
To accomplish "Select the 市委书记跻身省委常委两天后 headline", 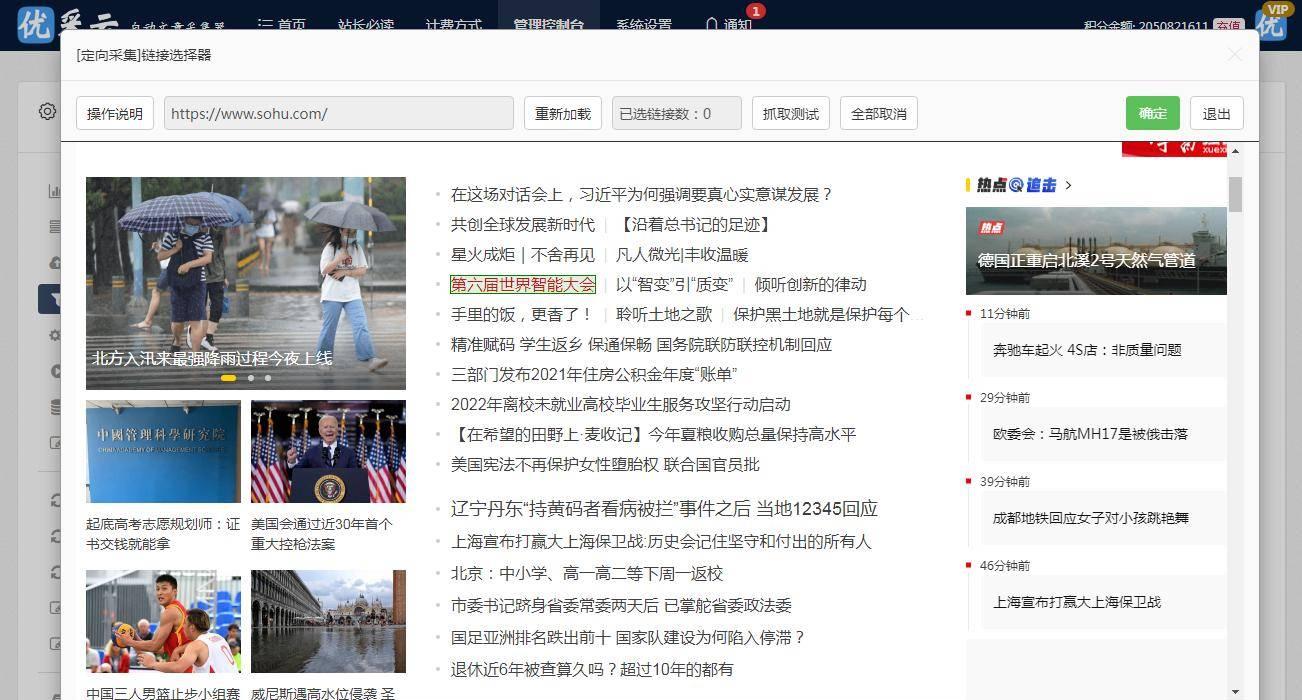I will (621, 605).
